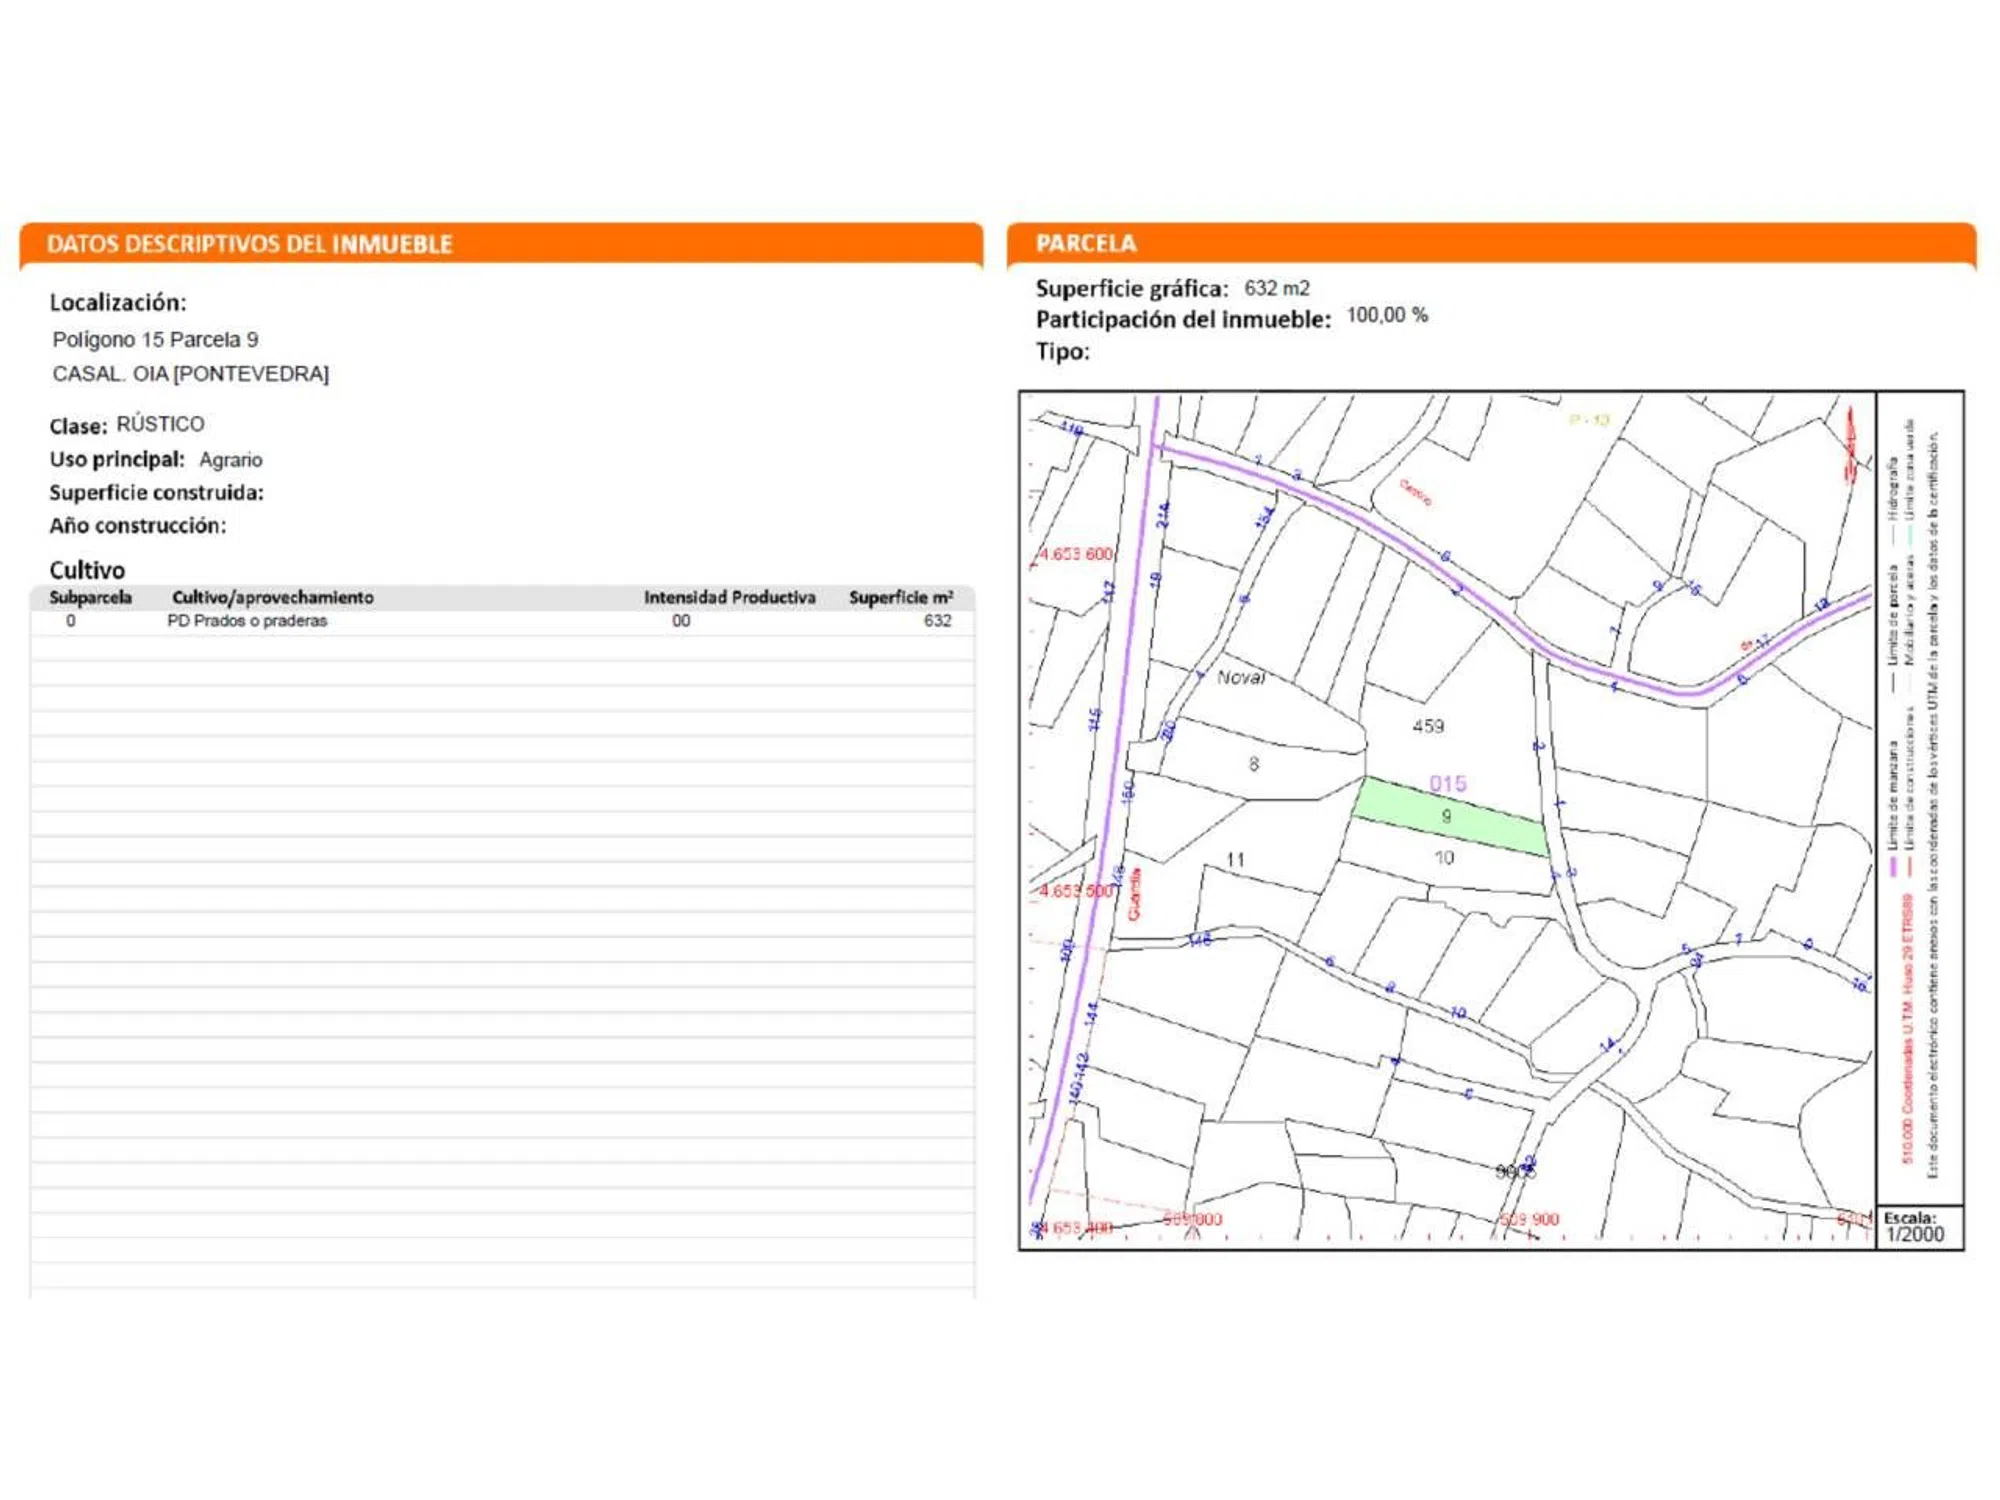Image resolution: width=2000 pixels, height=1500 pixels.
Task: Click the Intensidad Productiva column header
Action: coord(729,598)
